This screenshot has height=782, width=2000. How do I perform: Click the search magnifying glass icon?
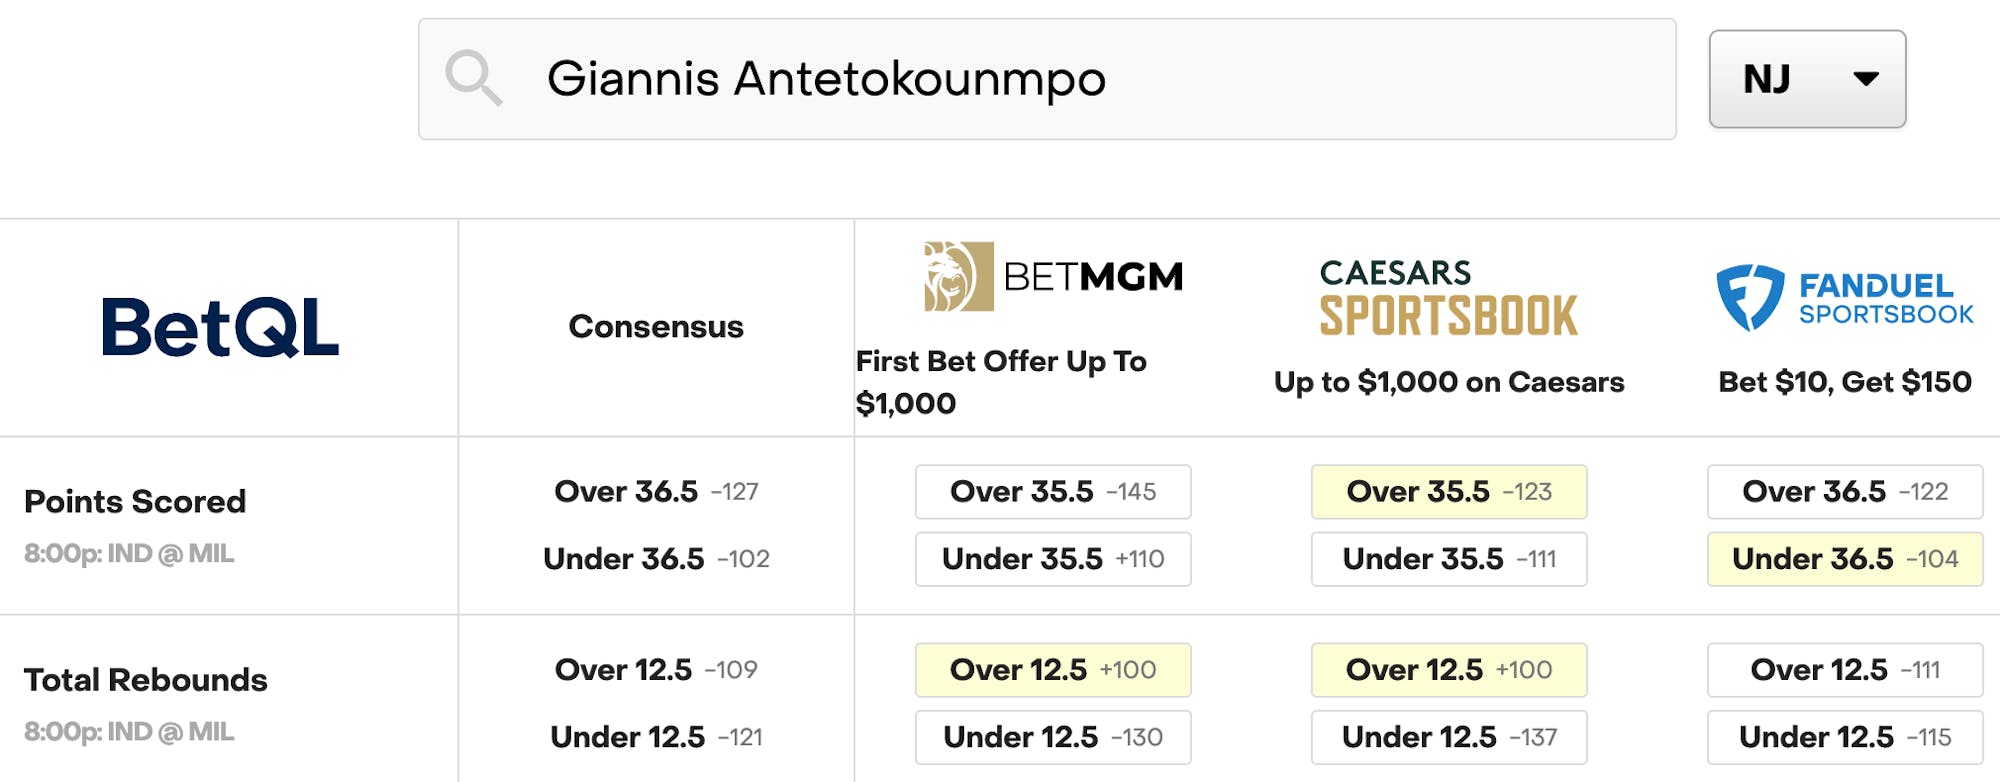pos(473,78)
